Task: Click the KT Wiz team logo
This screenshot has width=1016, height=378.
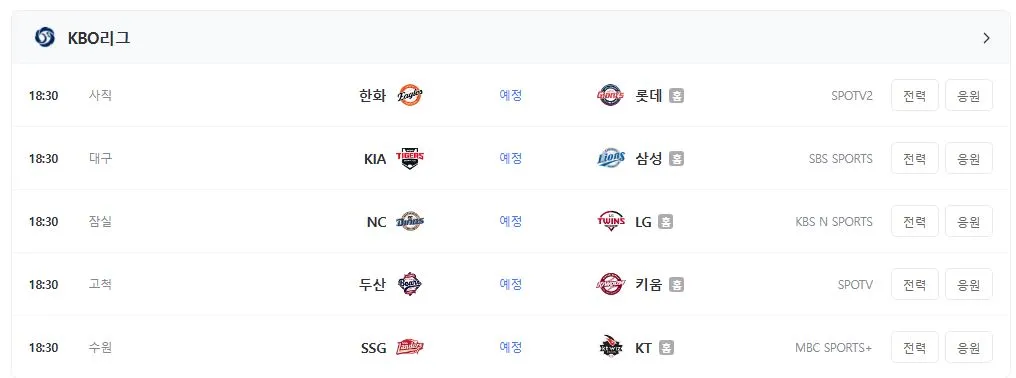Action: pos(610,348)
